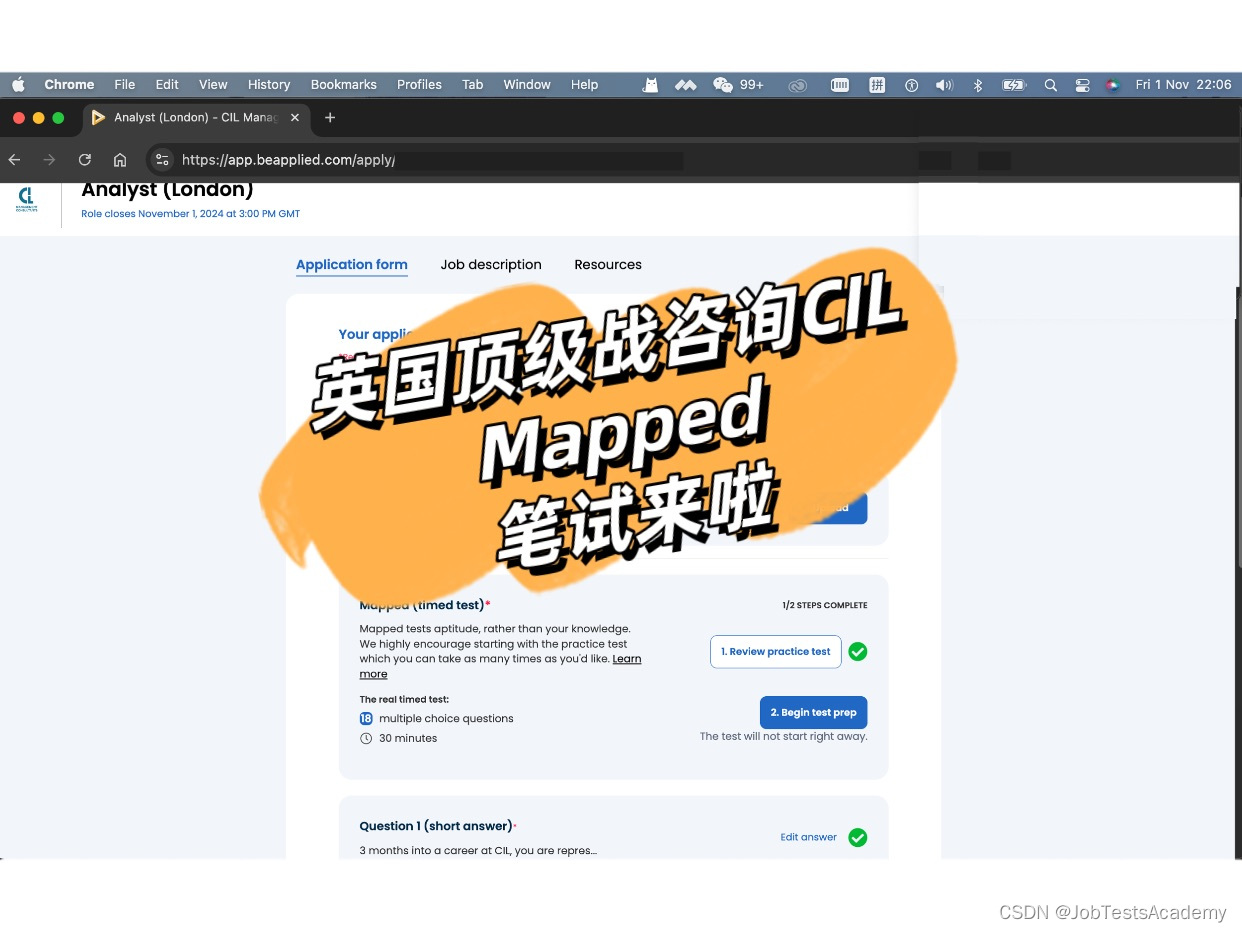Click the partially hidden blue upload button
Viewport: 1242px width, 932px height.
838,507
